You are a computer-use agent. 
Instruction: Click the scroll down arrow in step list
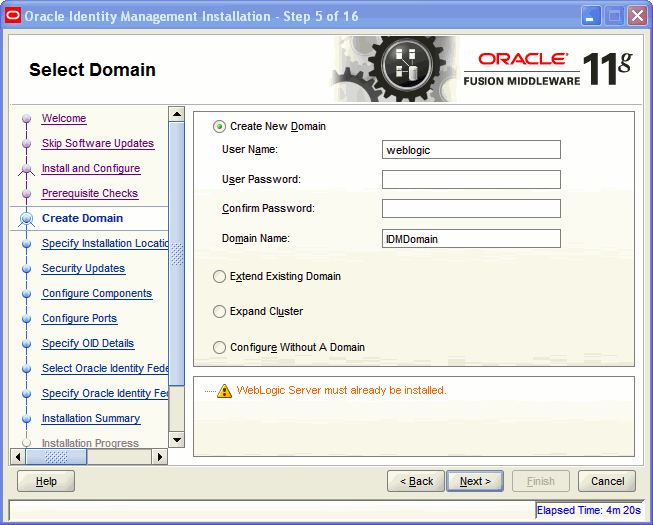click(x=177, y=440)
